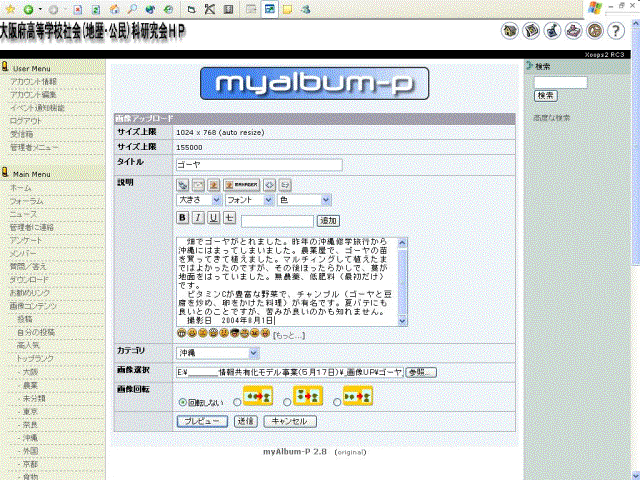Viewport: 640px width, 480px height.
Task: Click the キャンセル cancel button
Action: (x=290, y=421)
